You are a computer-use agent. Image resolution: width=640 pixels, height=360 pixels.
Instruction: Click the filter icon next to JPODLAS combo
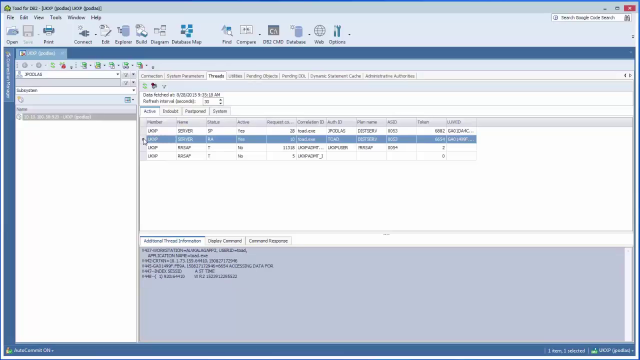tap(126, 75)
